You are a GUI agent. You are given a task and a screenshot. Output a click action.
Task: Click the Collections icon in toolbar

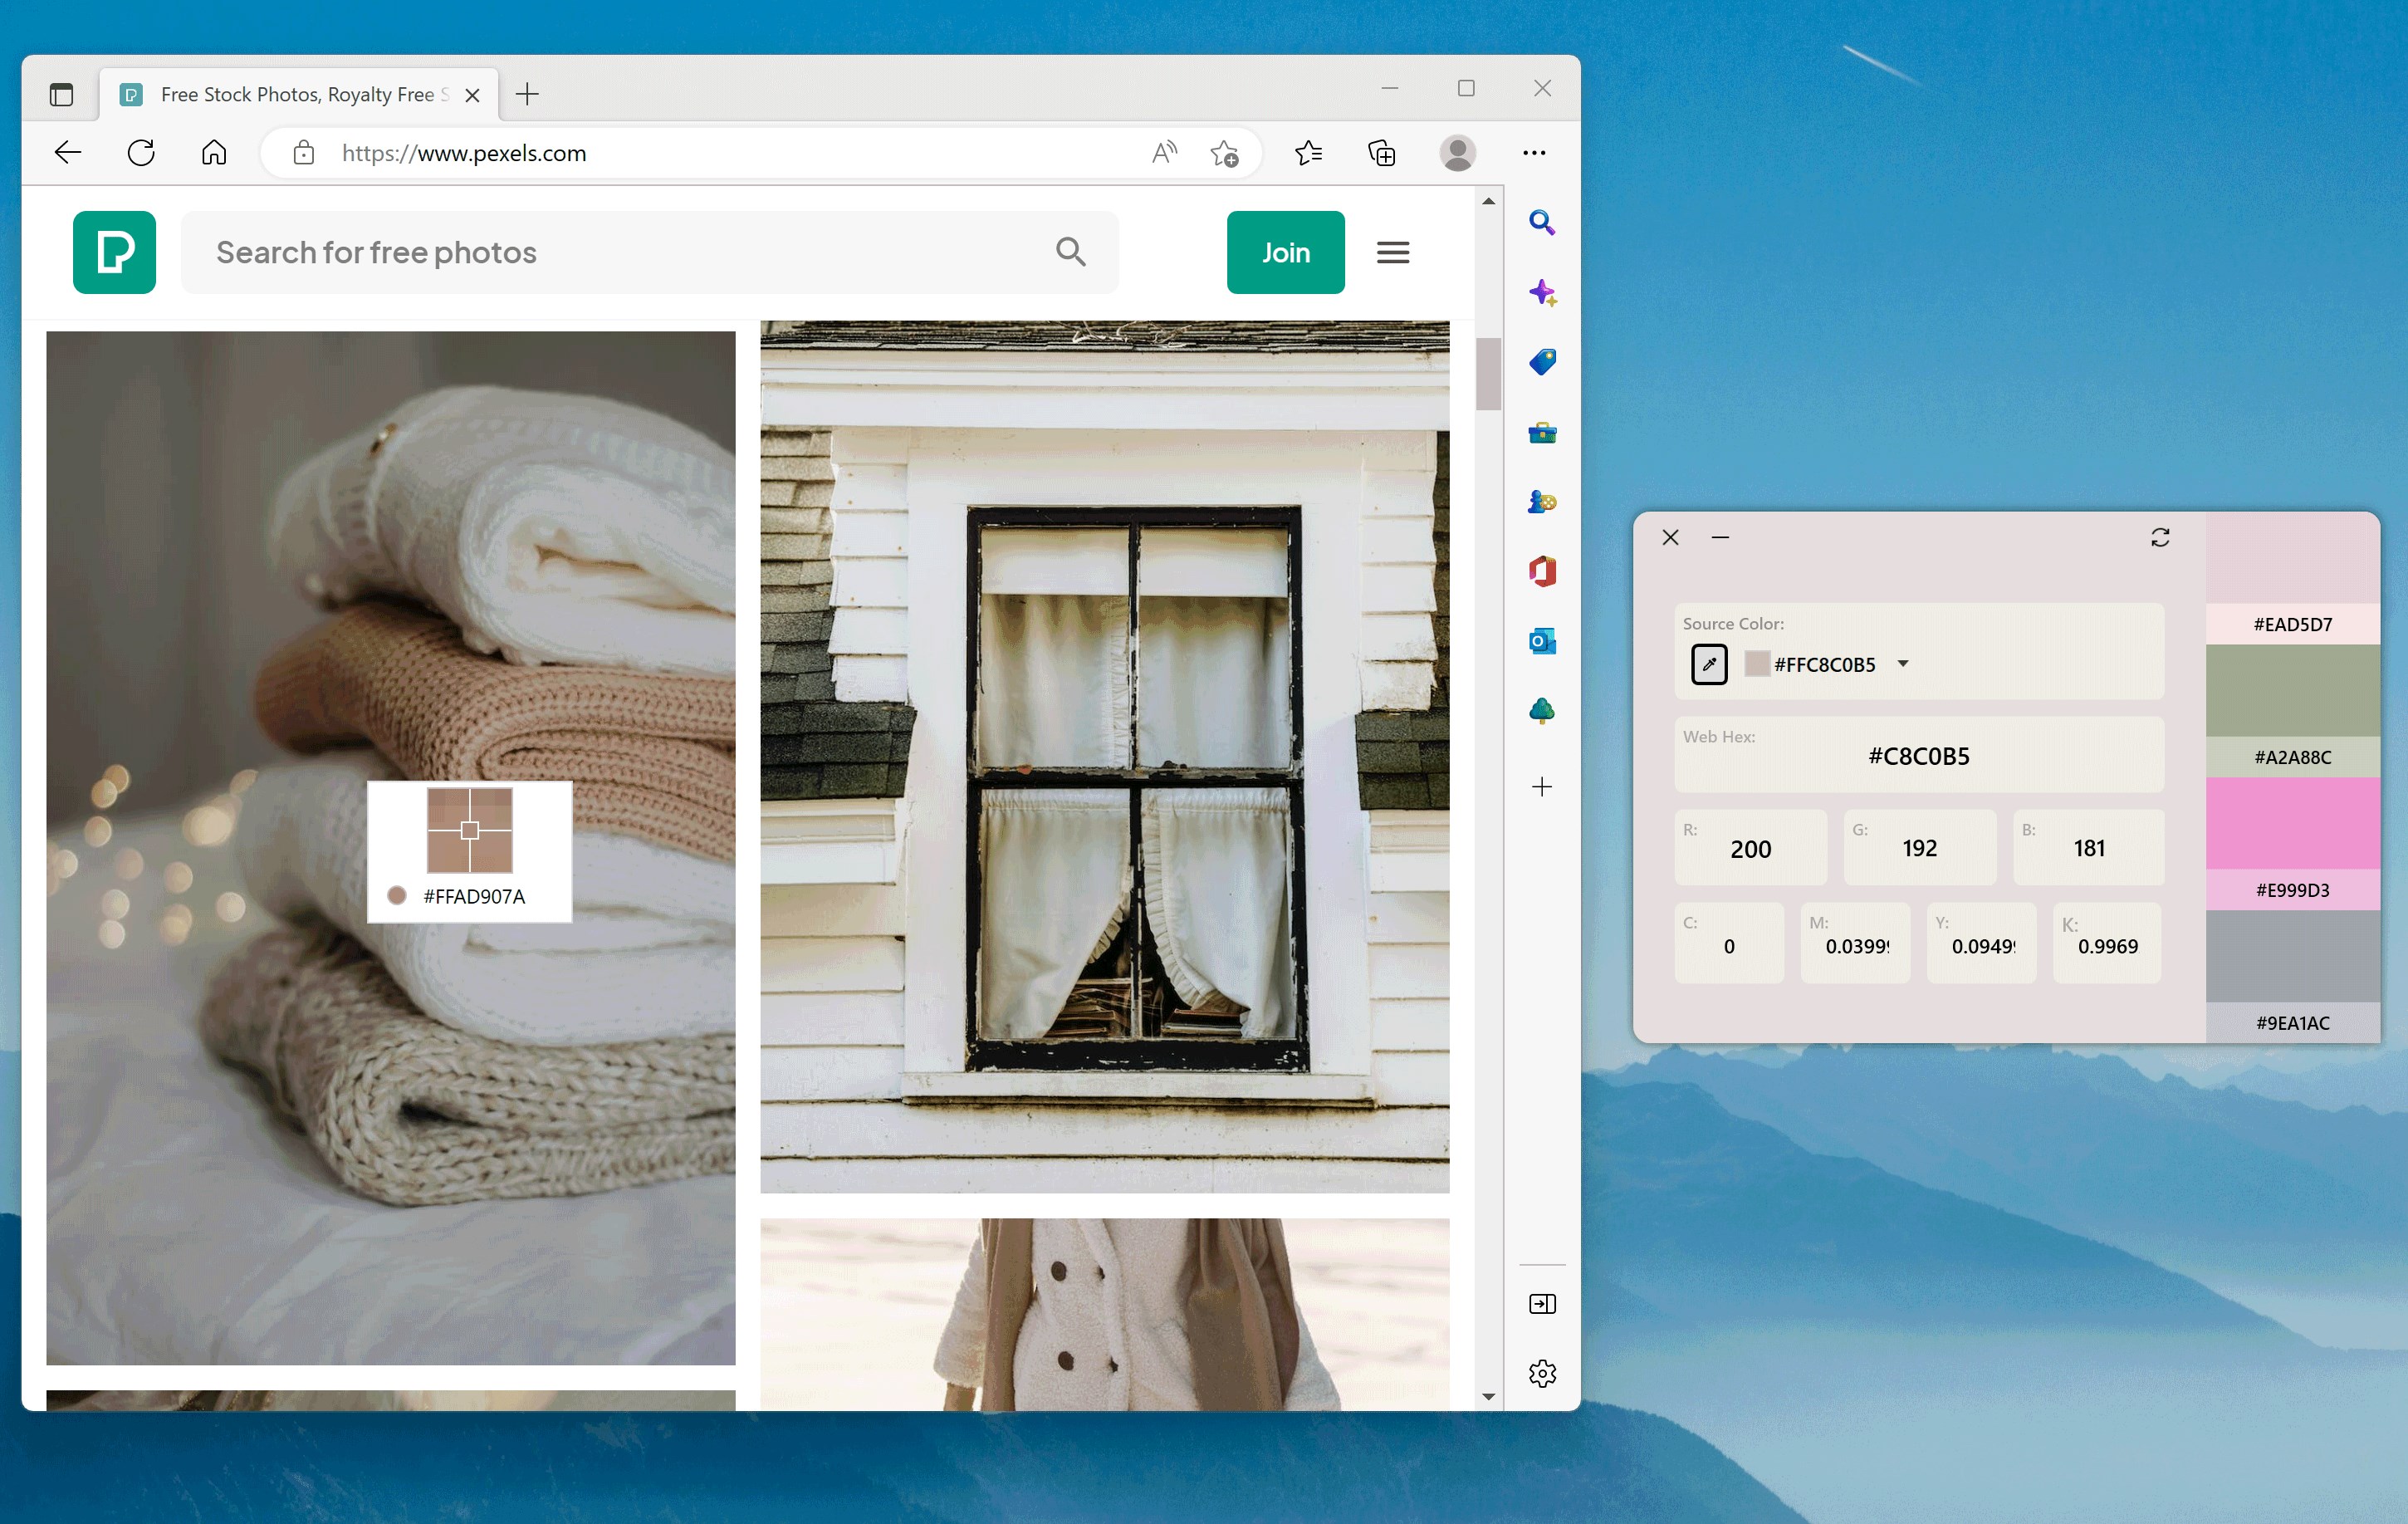(x=1381, y=153)
